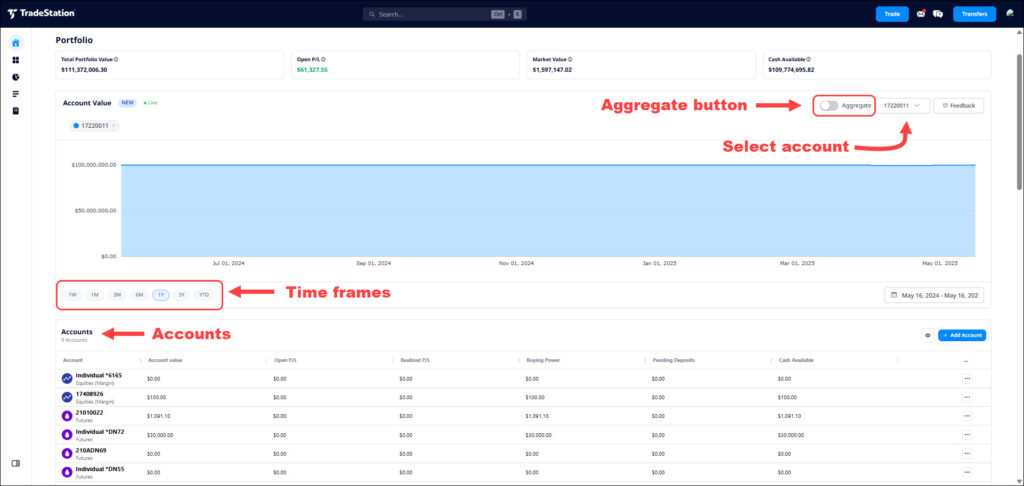Image resolution: width=1024 pixels, height=486 pixels.
Task: Toggle the Aggregate switch on
Action: click(828, 105)
